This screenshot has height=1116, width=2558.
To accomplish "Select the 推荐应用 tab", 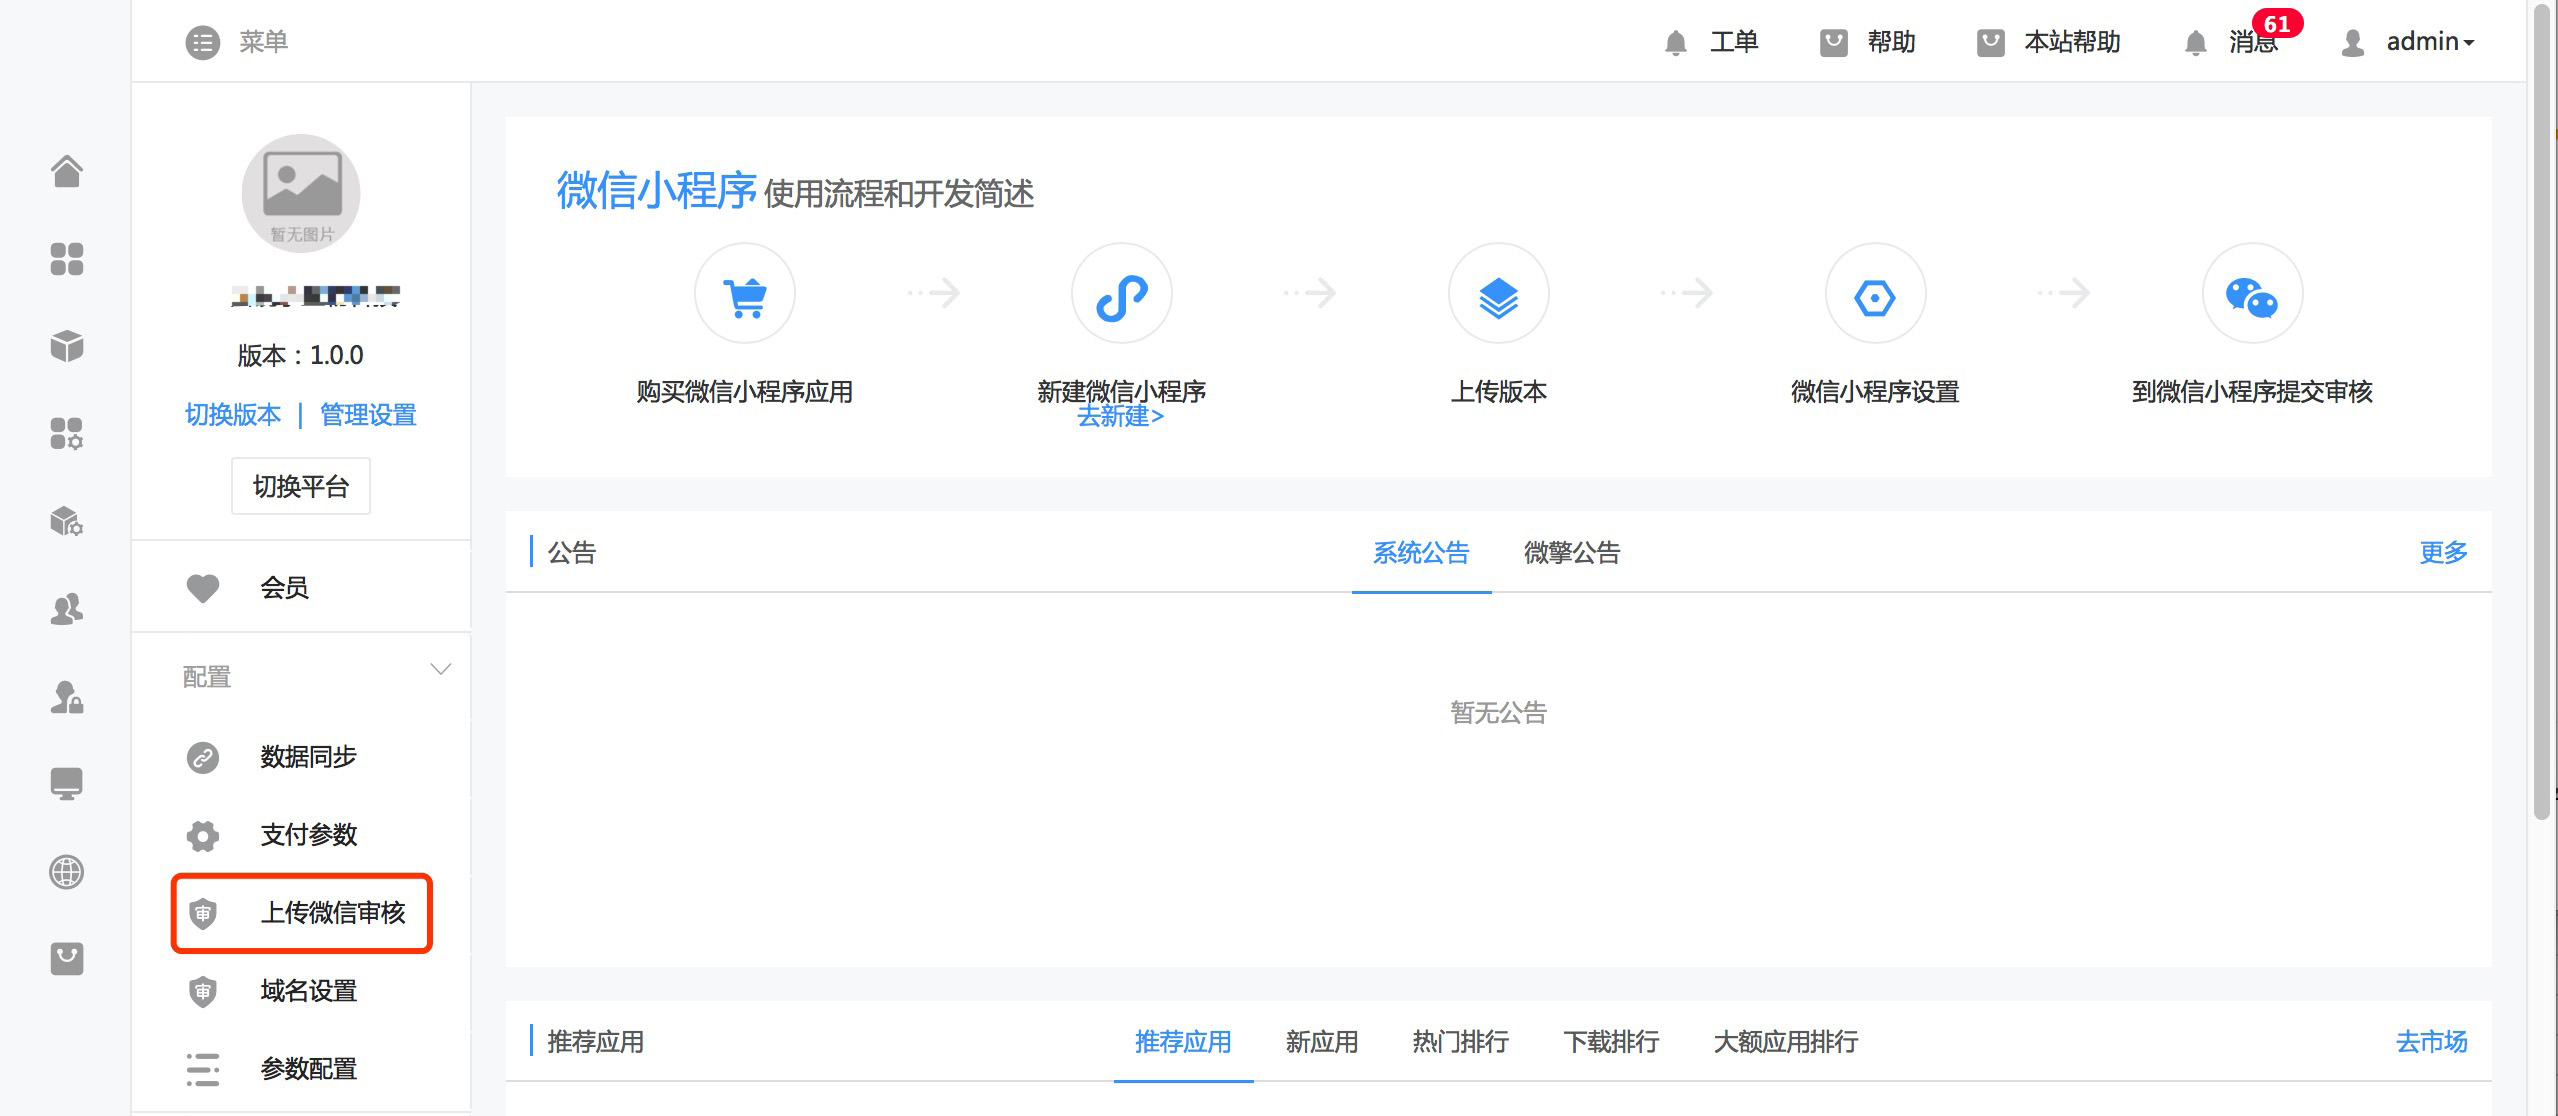I will 1183,1042.
